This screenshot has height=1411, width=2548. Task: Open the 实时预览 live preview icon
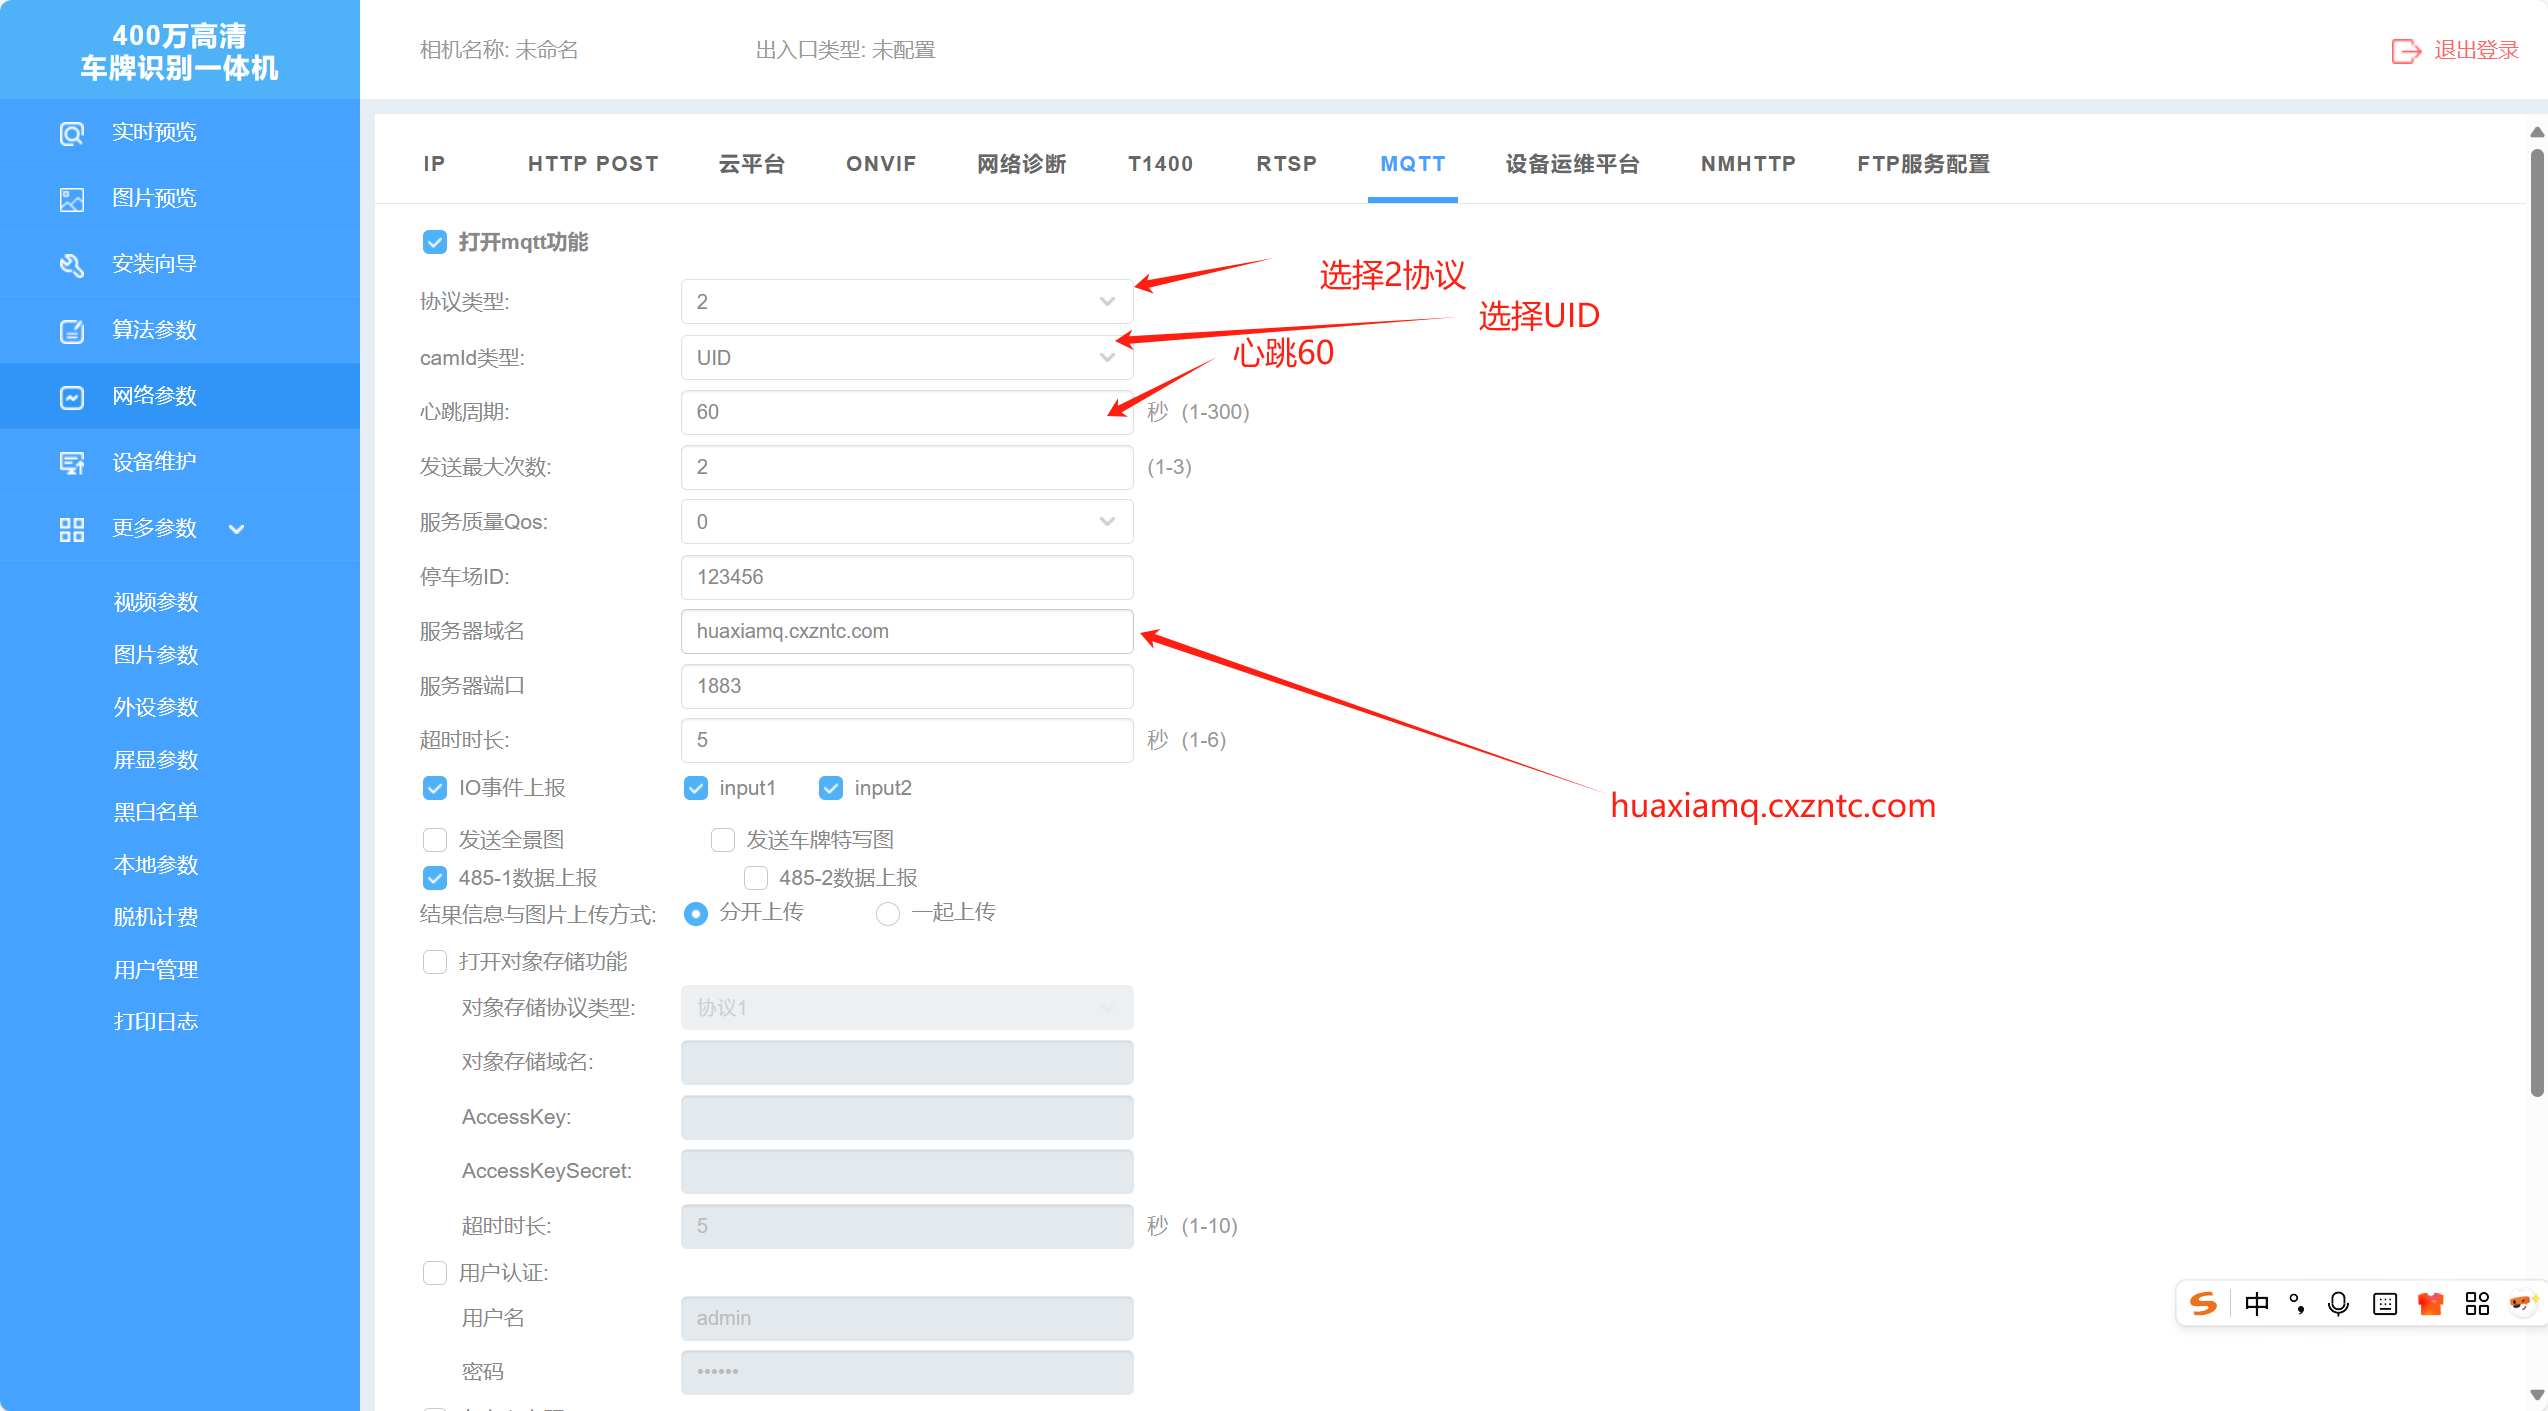click(x=72, y=133)
